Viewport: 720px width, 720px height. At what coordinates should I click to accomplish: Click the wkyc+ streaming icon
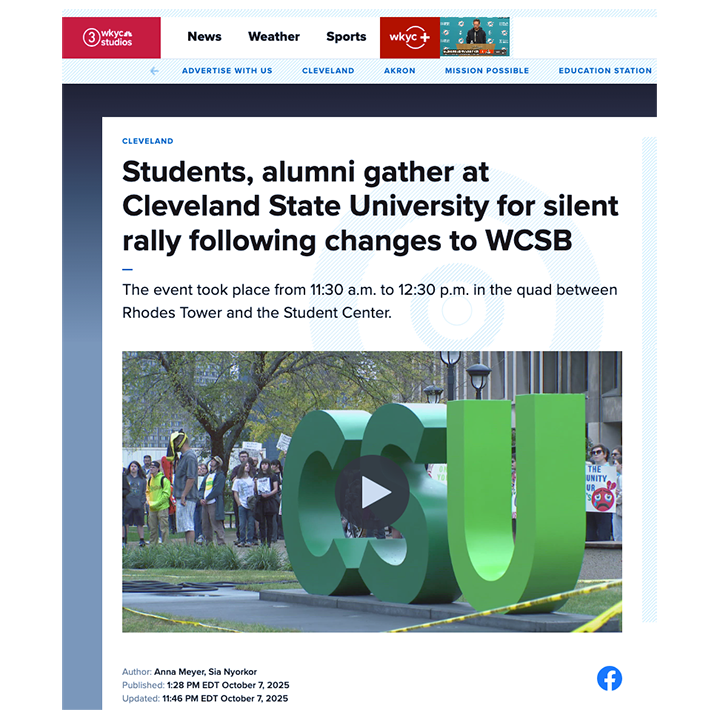[x=410, y=38]
